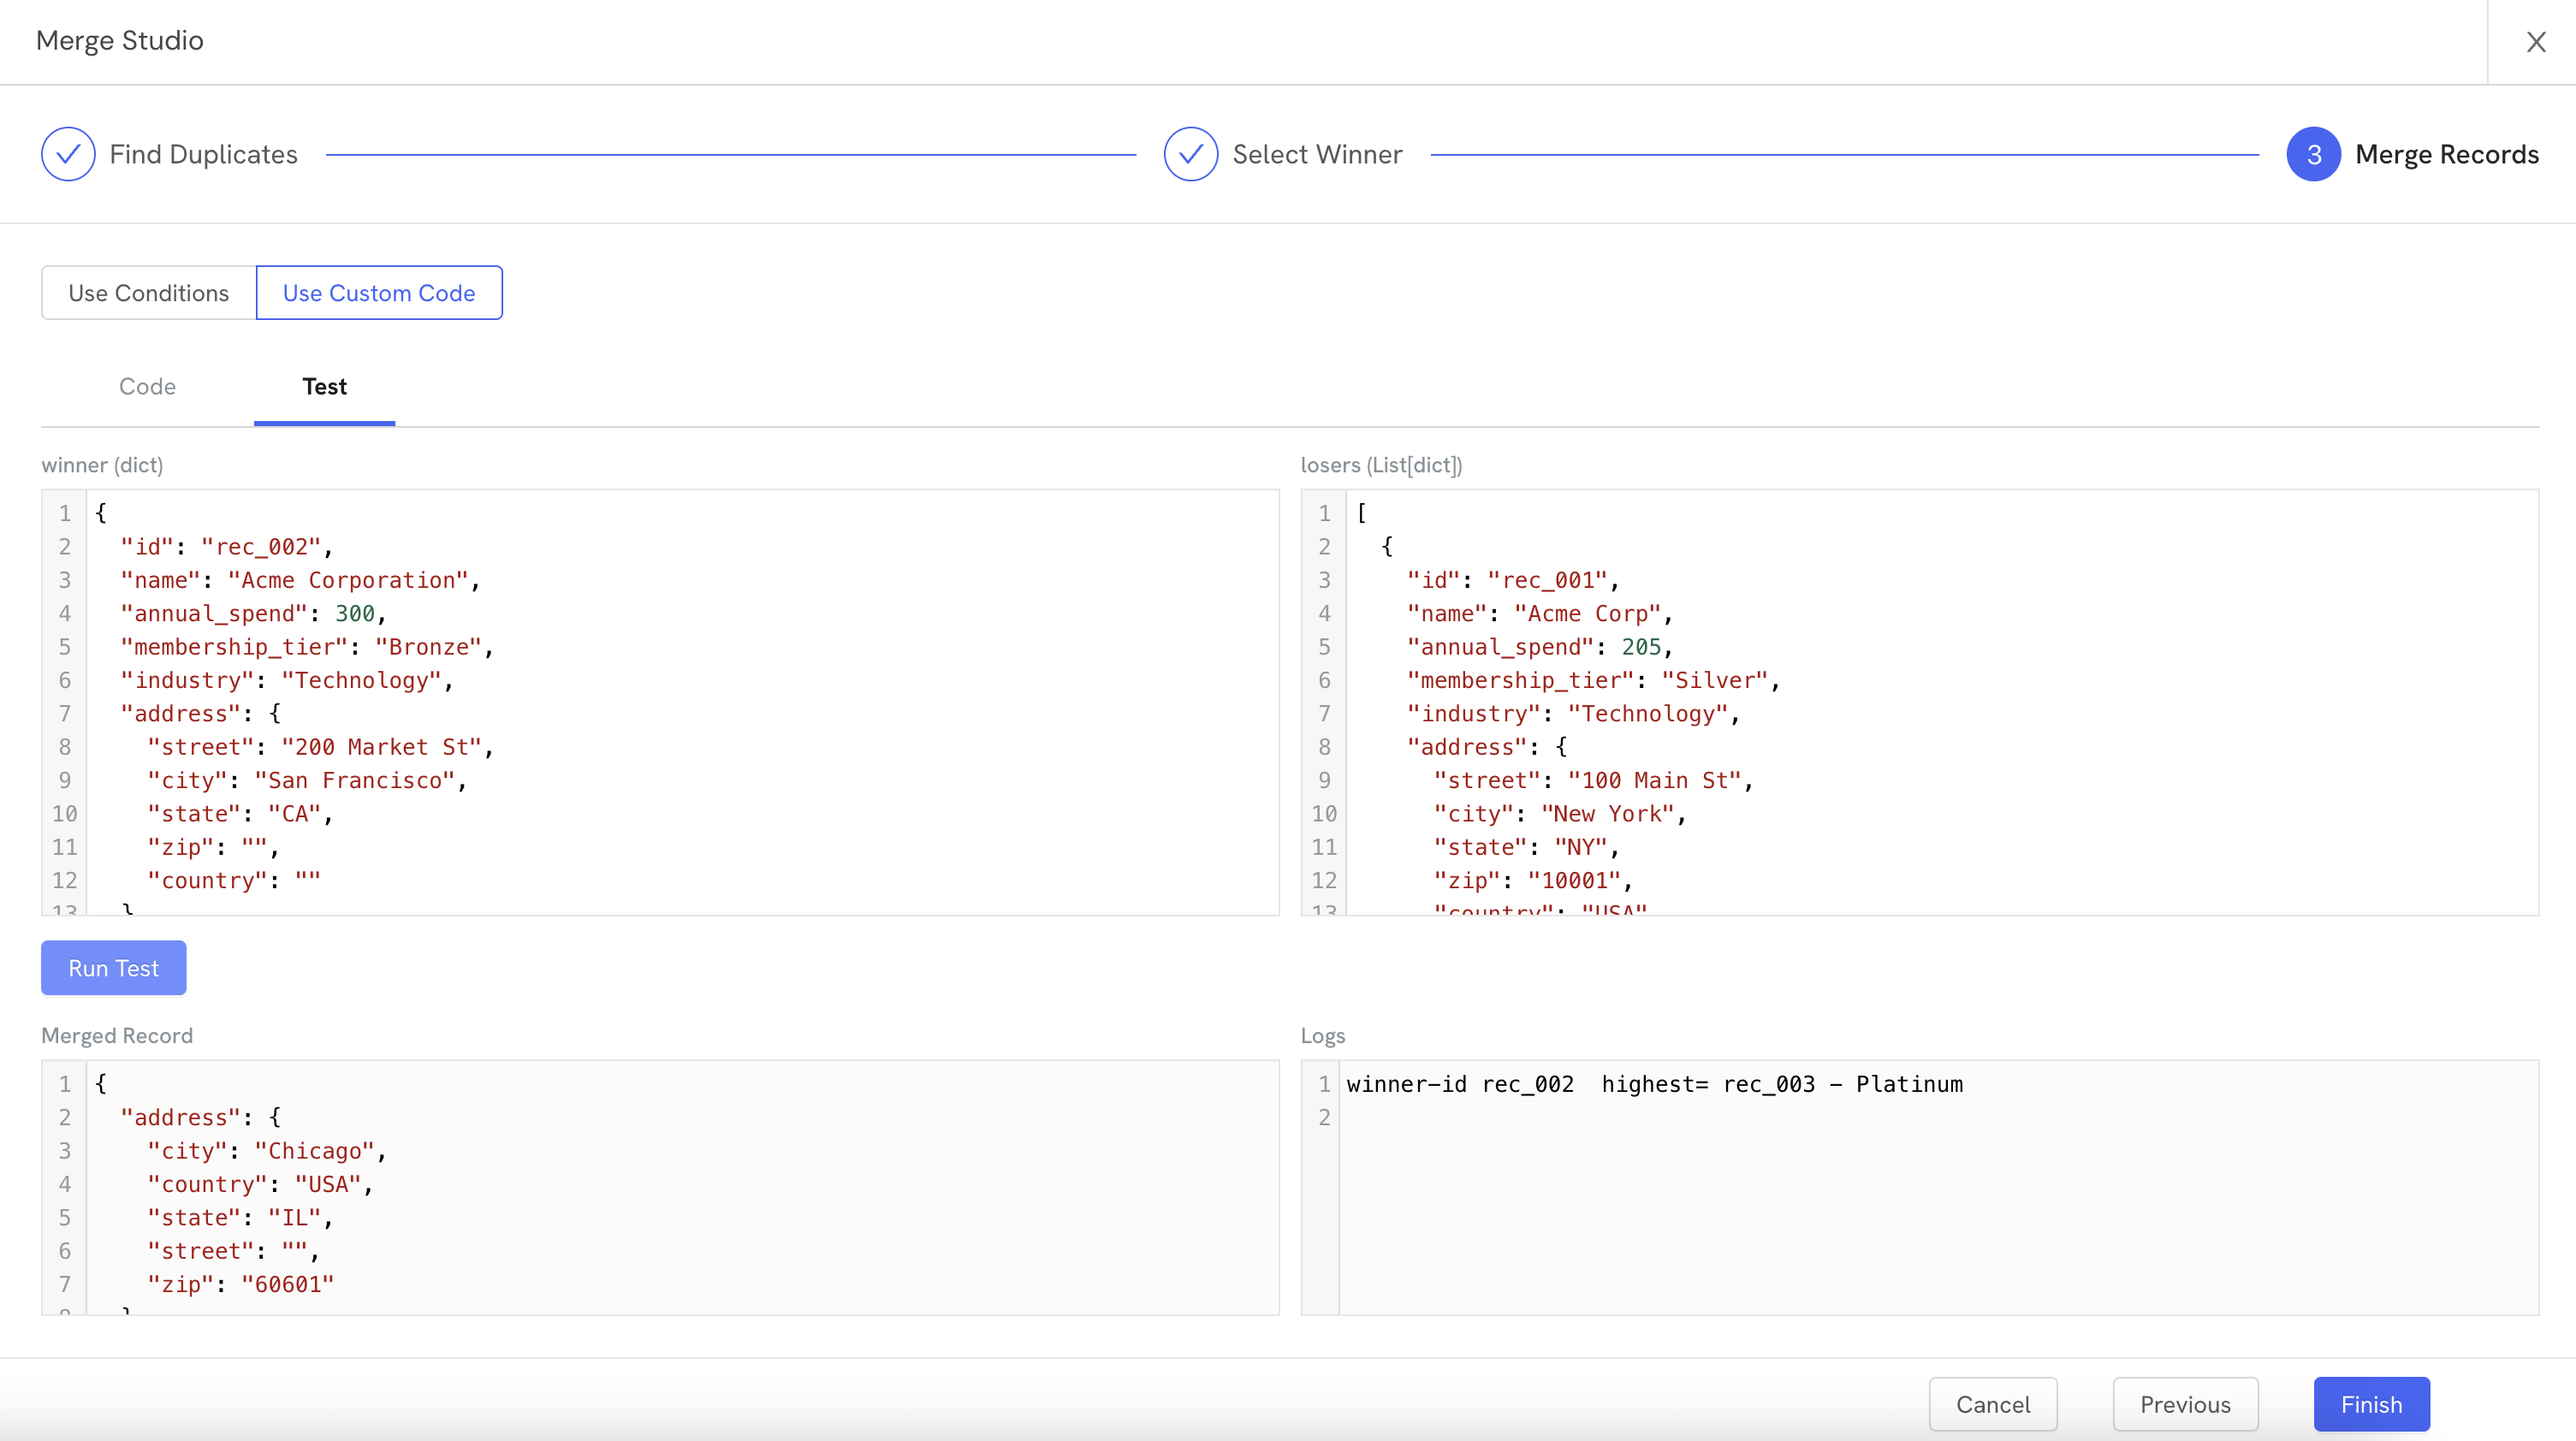
Task: Click the merged record empty street line
Action: tap(233, 1251)
